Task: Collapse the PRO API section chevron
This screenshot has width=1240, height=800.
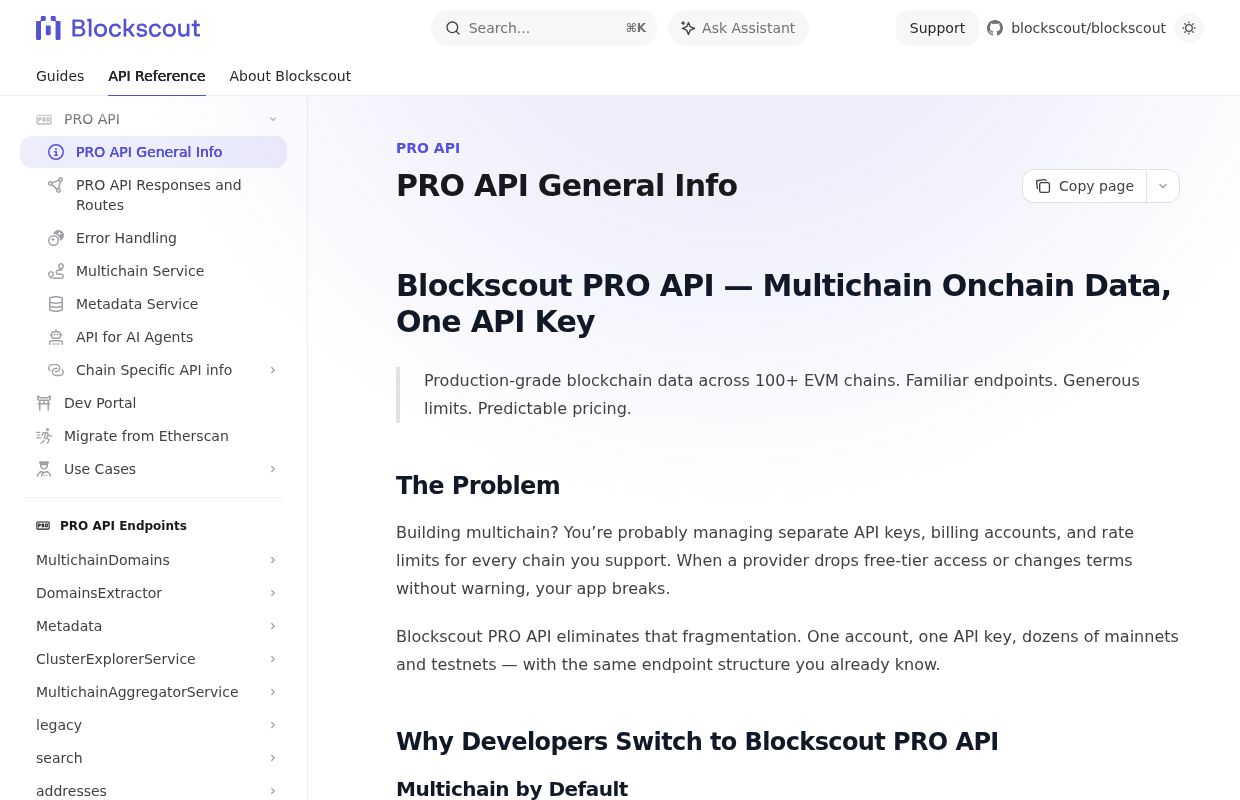Action: tap(273, 119)
